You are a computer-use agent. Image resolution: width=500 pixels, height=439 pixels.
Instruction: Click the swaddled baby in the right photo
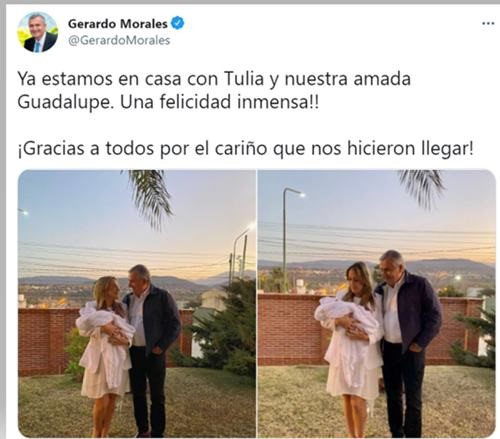[x=345, y=315]
